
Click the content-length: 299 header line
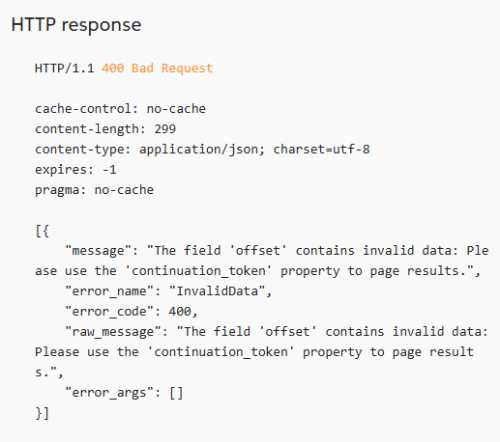105,129
